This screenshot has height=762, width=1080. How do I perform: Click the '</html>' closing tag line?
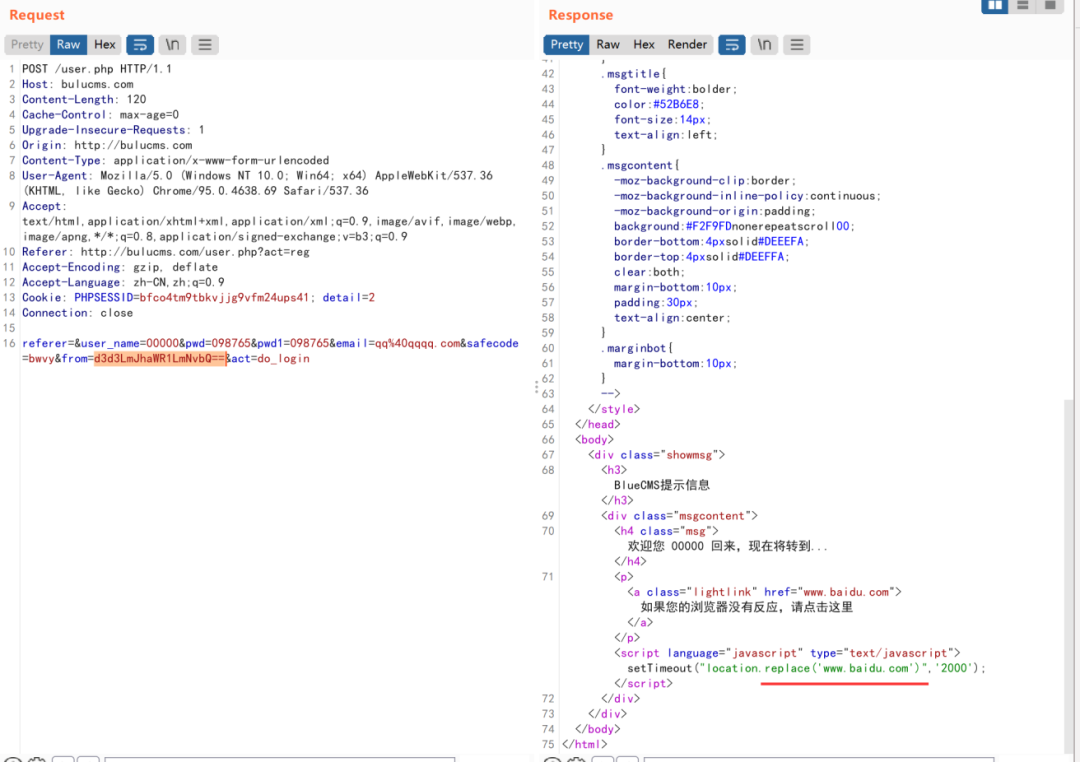click(x=585, y=744)
